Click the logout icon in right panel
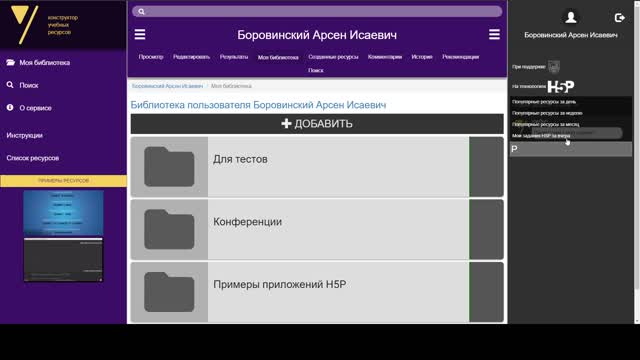The image size is (640, 360). 620,18
